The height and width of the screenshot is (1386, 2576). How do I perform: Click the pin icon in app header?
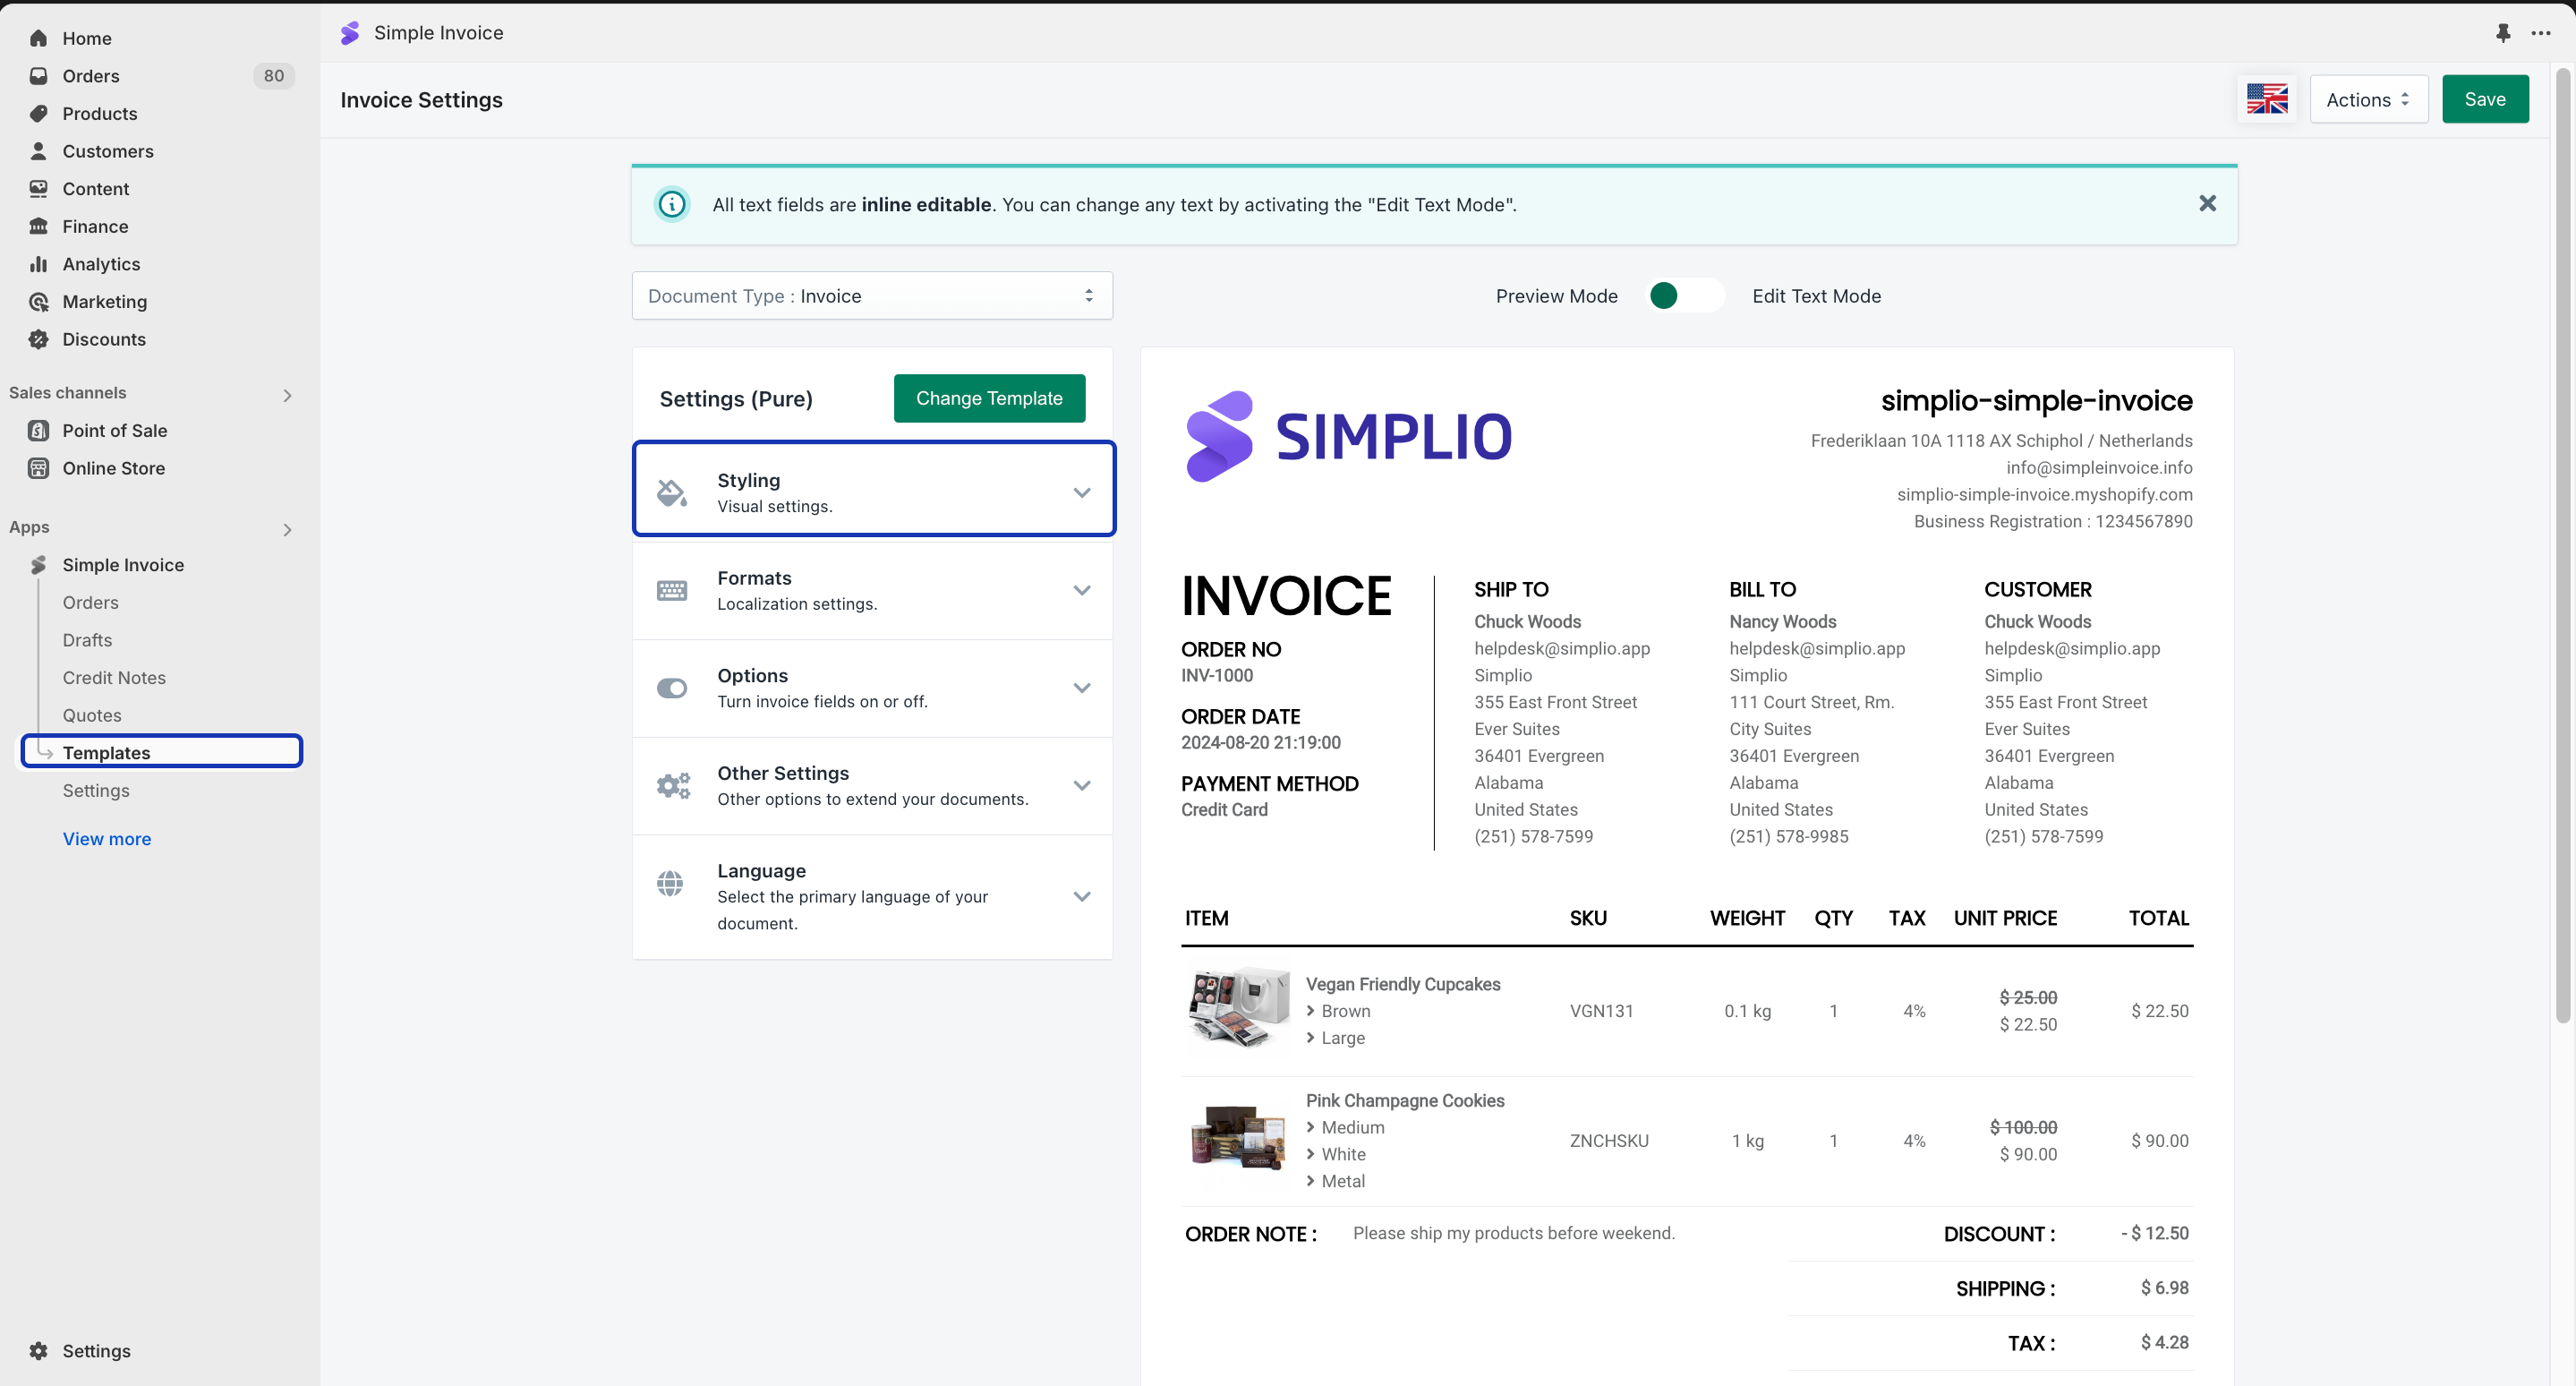(2502, 33)
